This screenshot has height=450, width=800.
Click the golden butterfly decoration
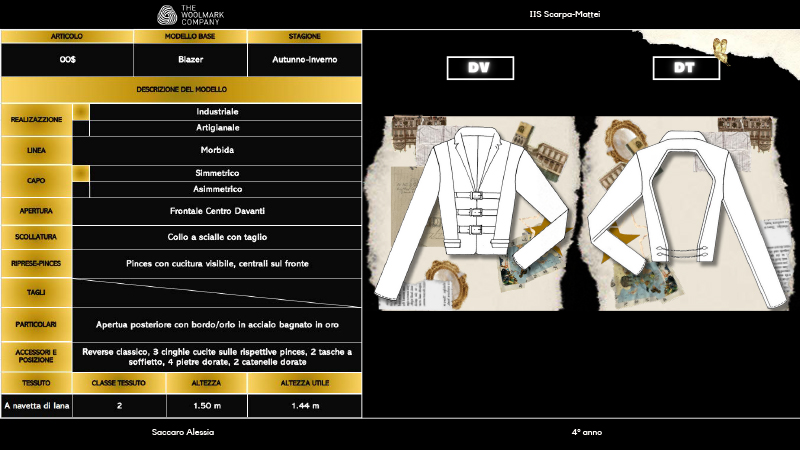click(716, 46)
